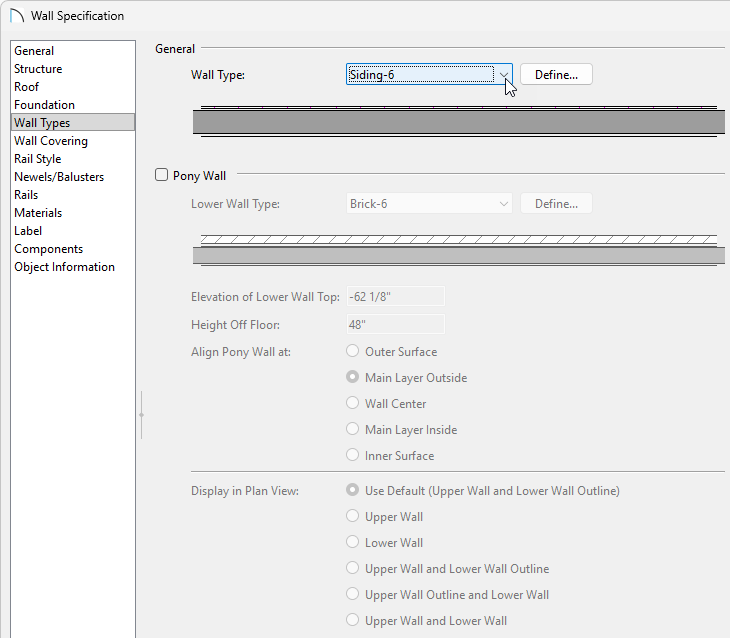Choose Upper Wall Outline and Lower Wall option

(x=352, y=594)
